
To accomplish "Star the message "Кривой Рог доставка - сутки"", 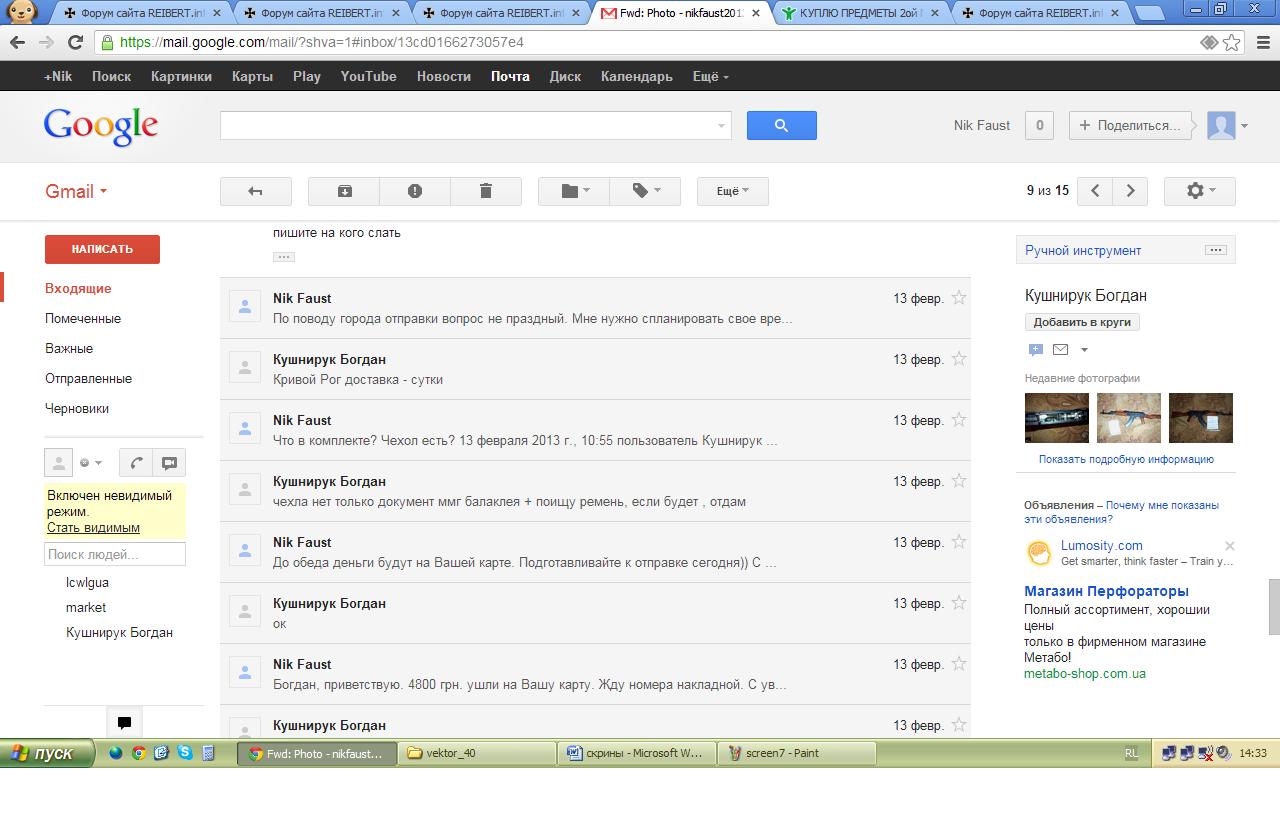I will [x=959, y=359].
